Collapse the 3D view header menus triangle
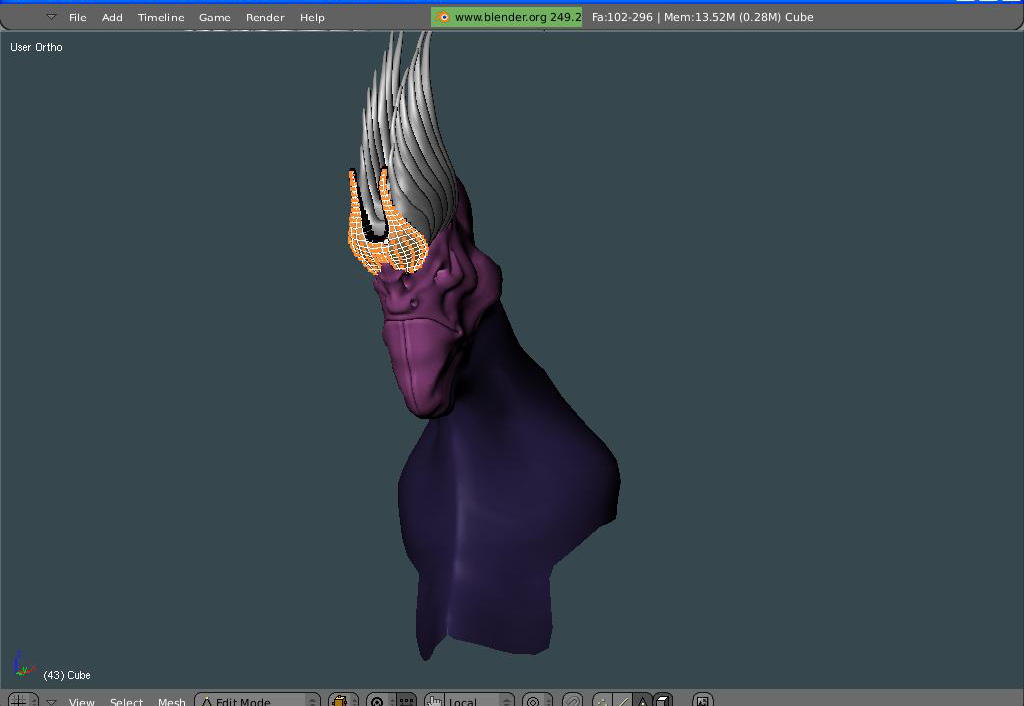 [x=51, y=701]
